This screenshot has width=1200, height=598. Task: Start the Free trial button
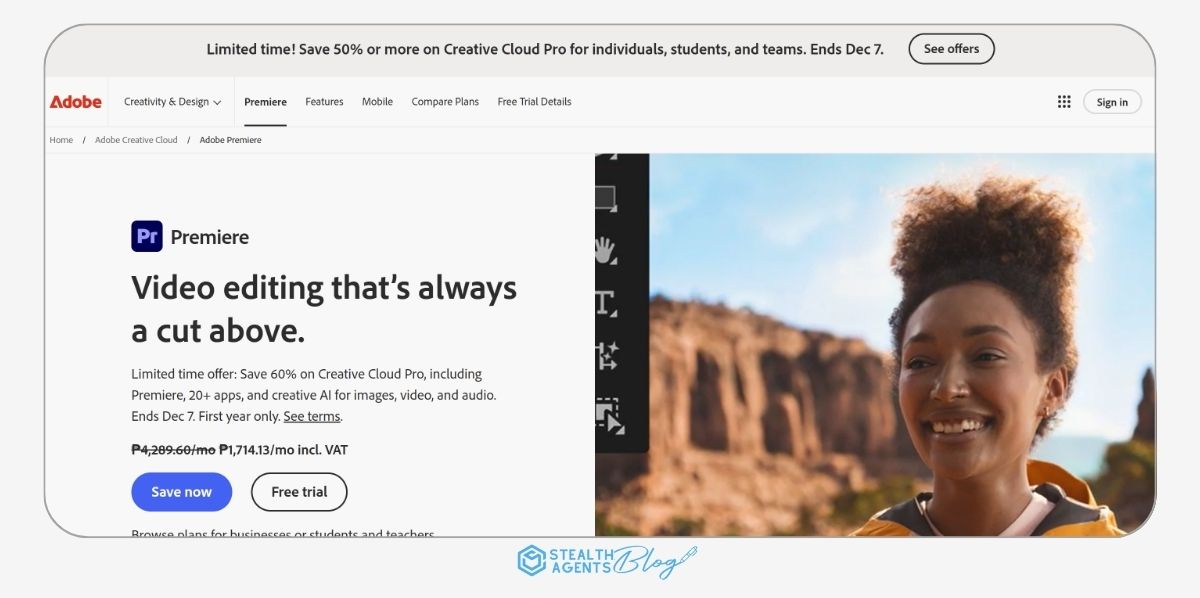pyautogui.click(x=299, y=492)
